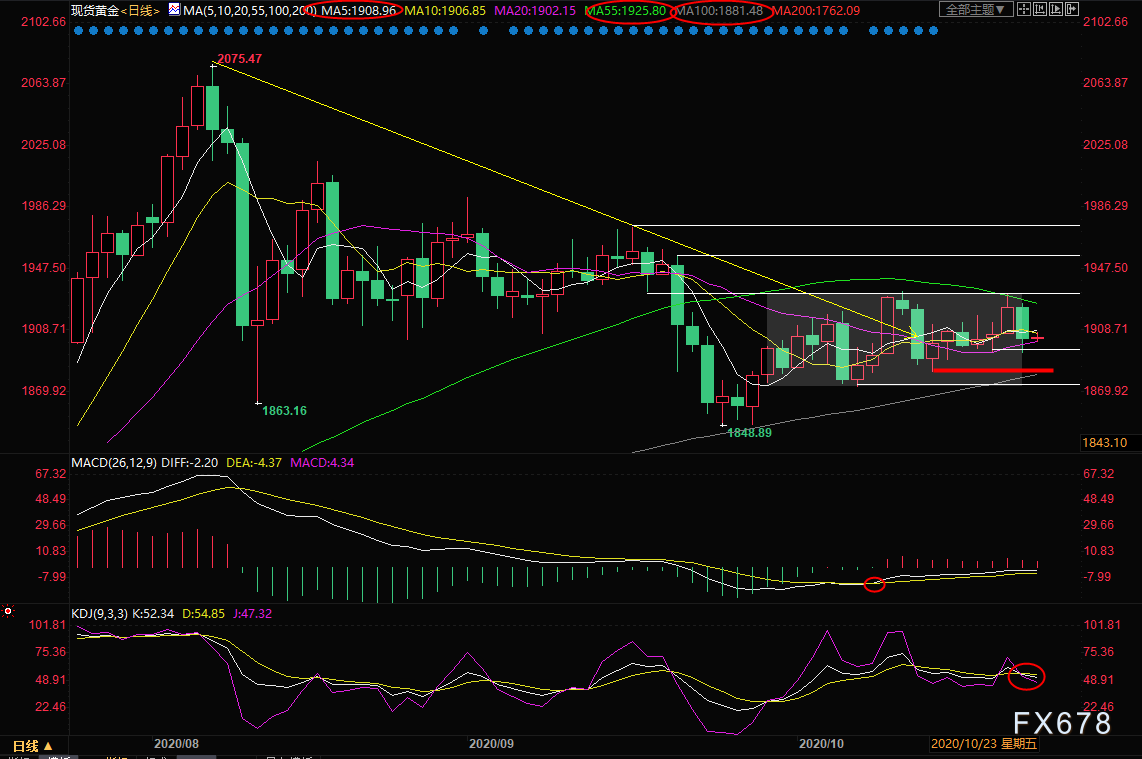
Task: Click the 1863.16 low price label
Action: (284, 411)
